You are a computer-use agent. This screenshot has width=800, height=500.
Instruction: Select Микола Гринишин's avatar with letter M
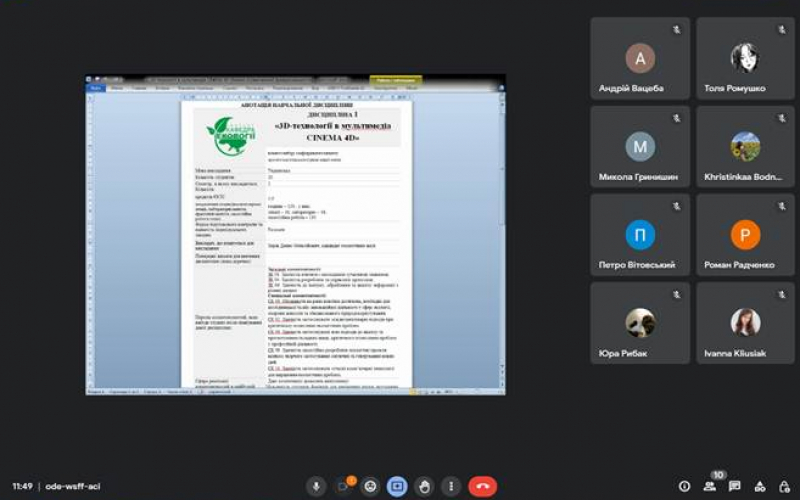pyautogui.click(x=640, y=146)
